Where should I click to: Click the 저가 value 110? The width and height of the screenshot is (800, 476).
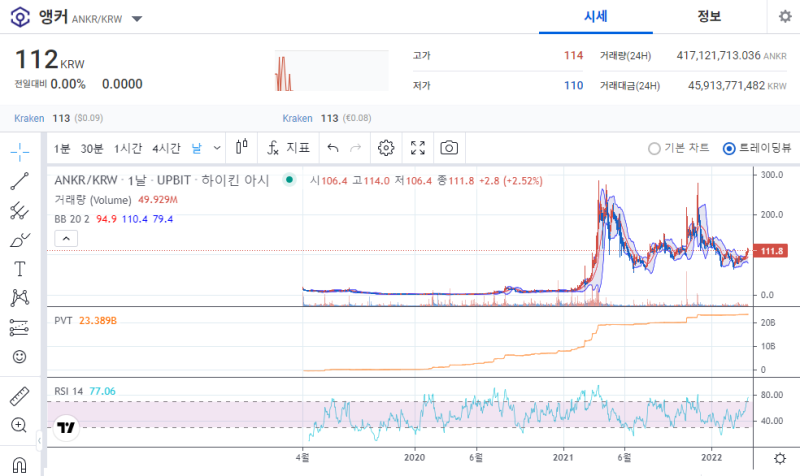pos(573,85)
